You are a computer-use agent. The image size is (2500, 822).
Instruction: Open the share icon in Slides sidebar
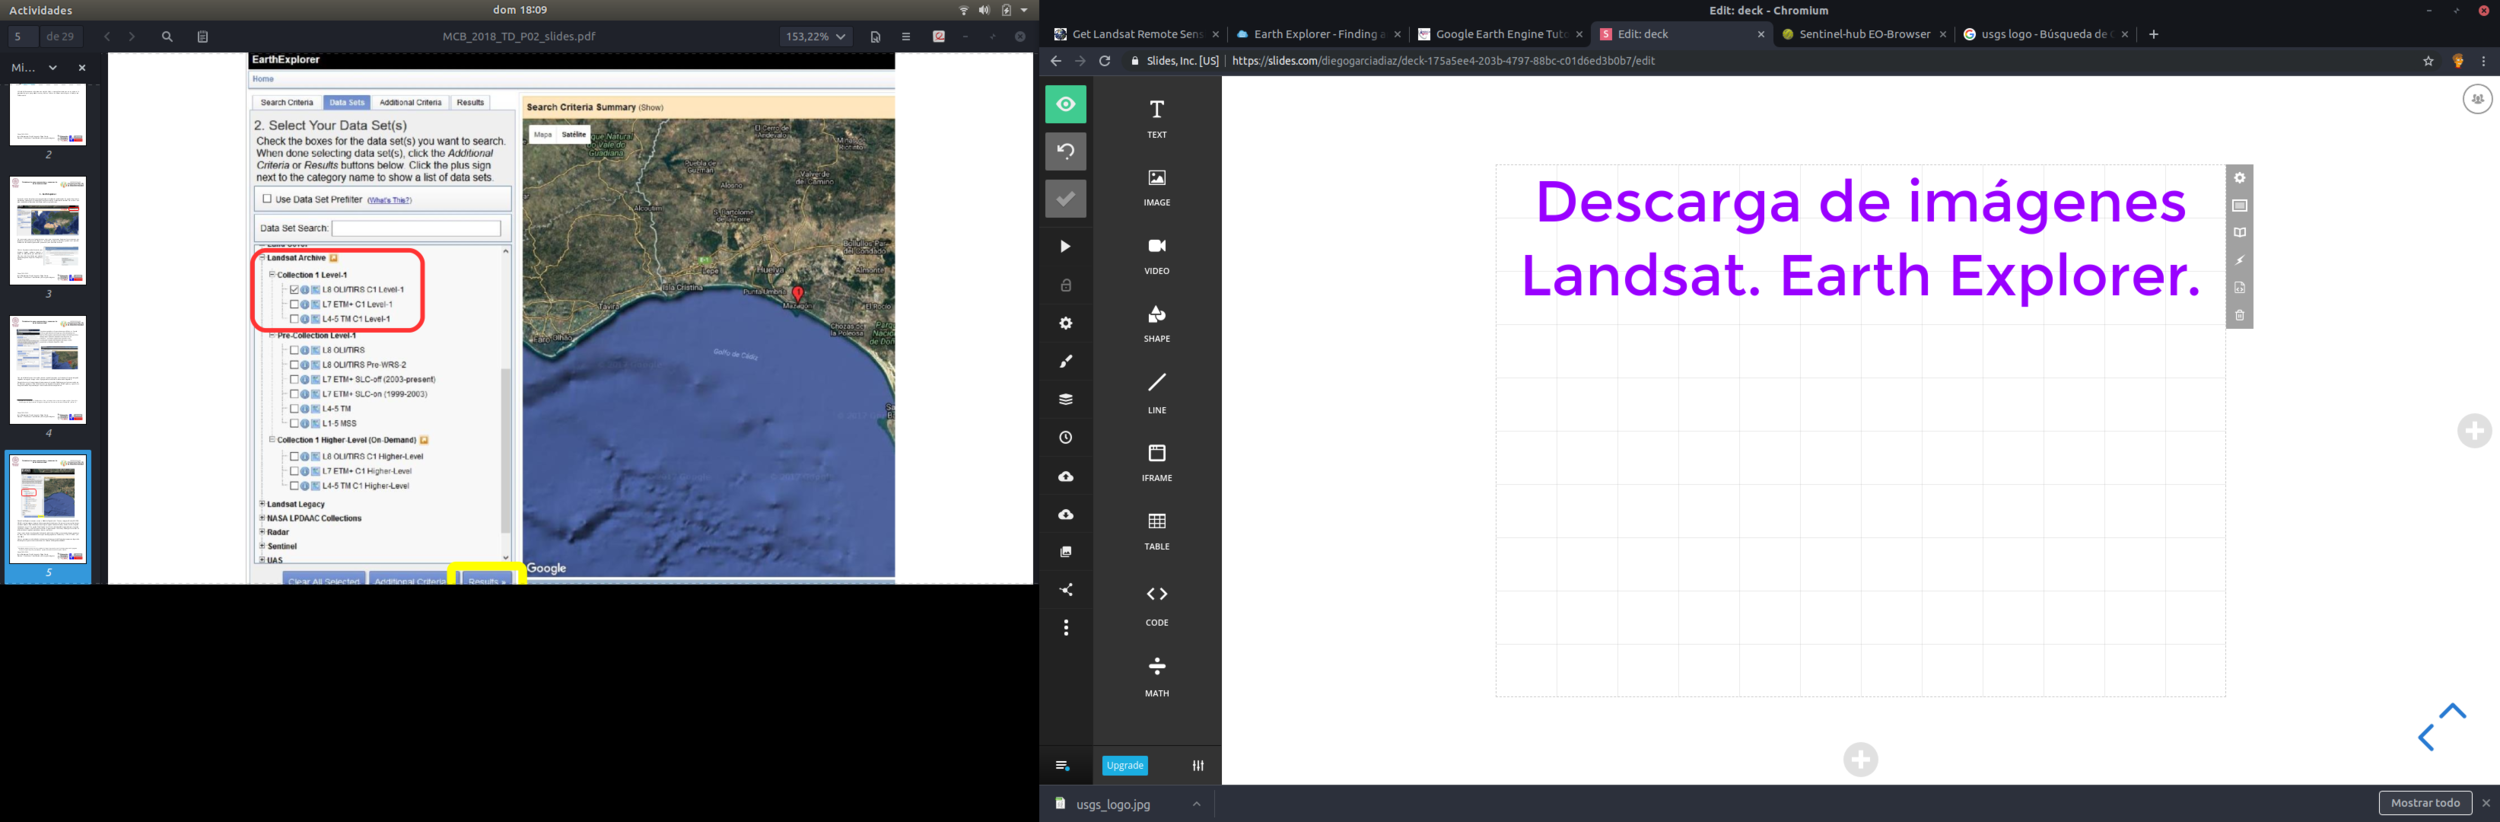point(1065,589)
